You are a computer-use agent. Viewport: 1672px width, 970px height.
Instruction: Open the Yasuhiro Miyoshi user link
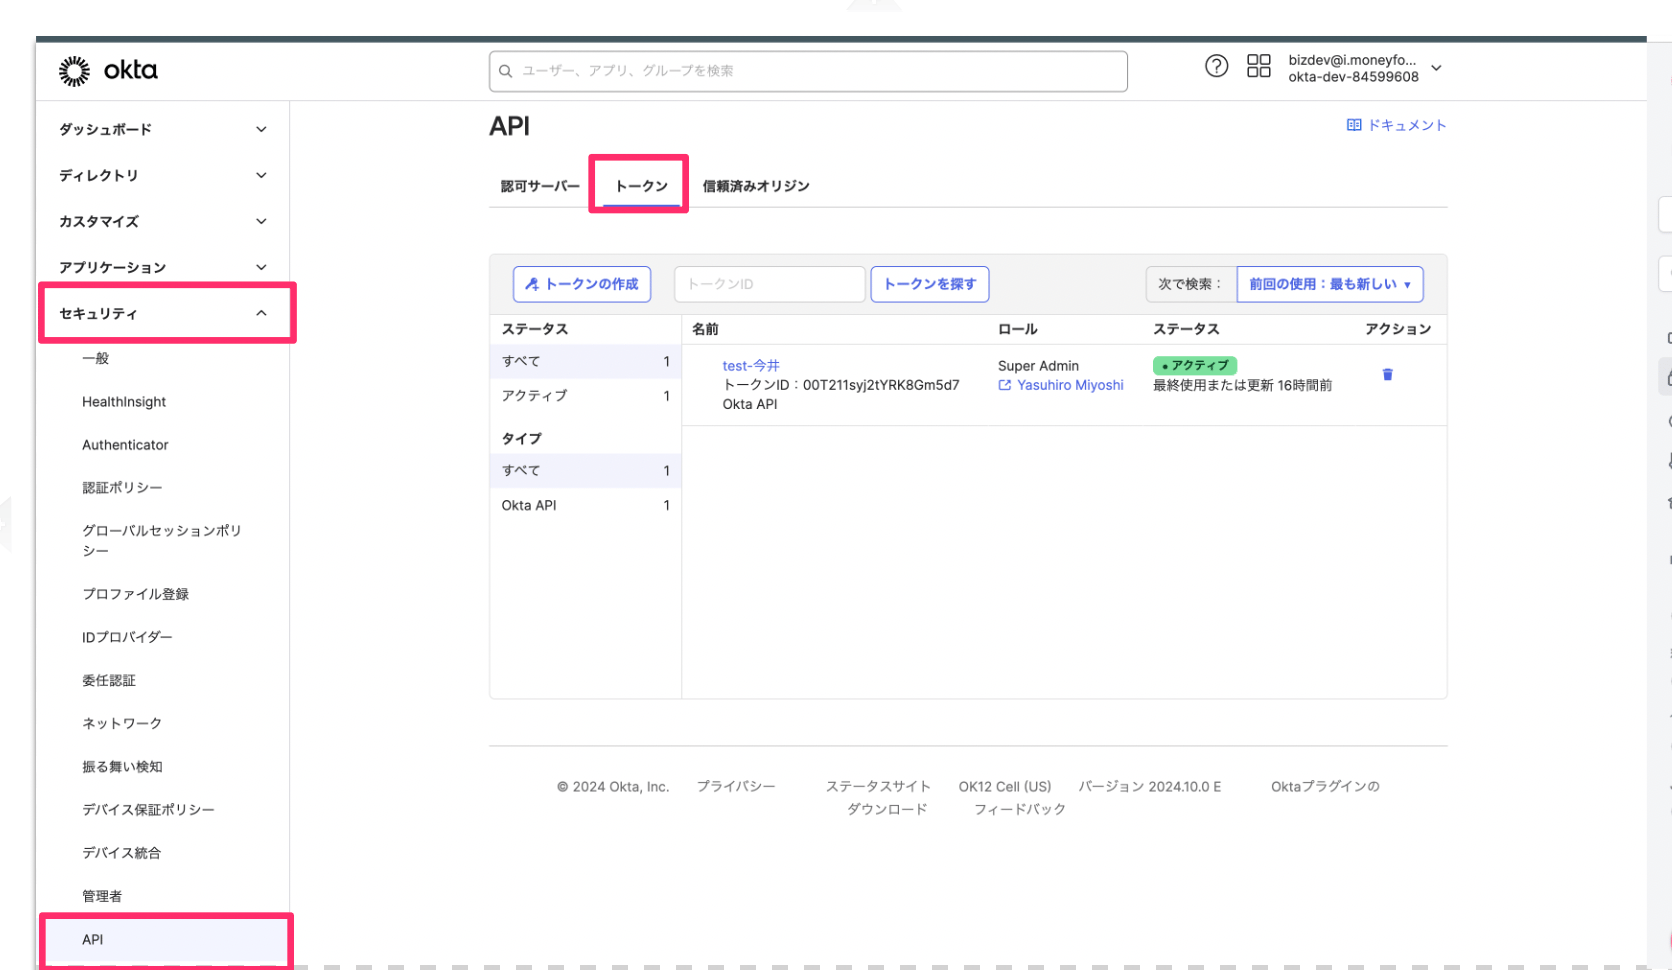(1070, 385)
